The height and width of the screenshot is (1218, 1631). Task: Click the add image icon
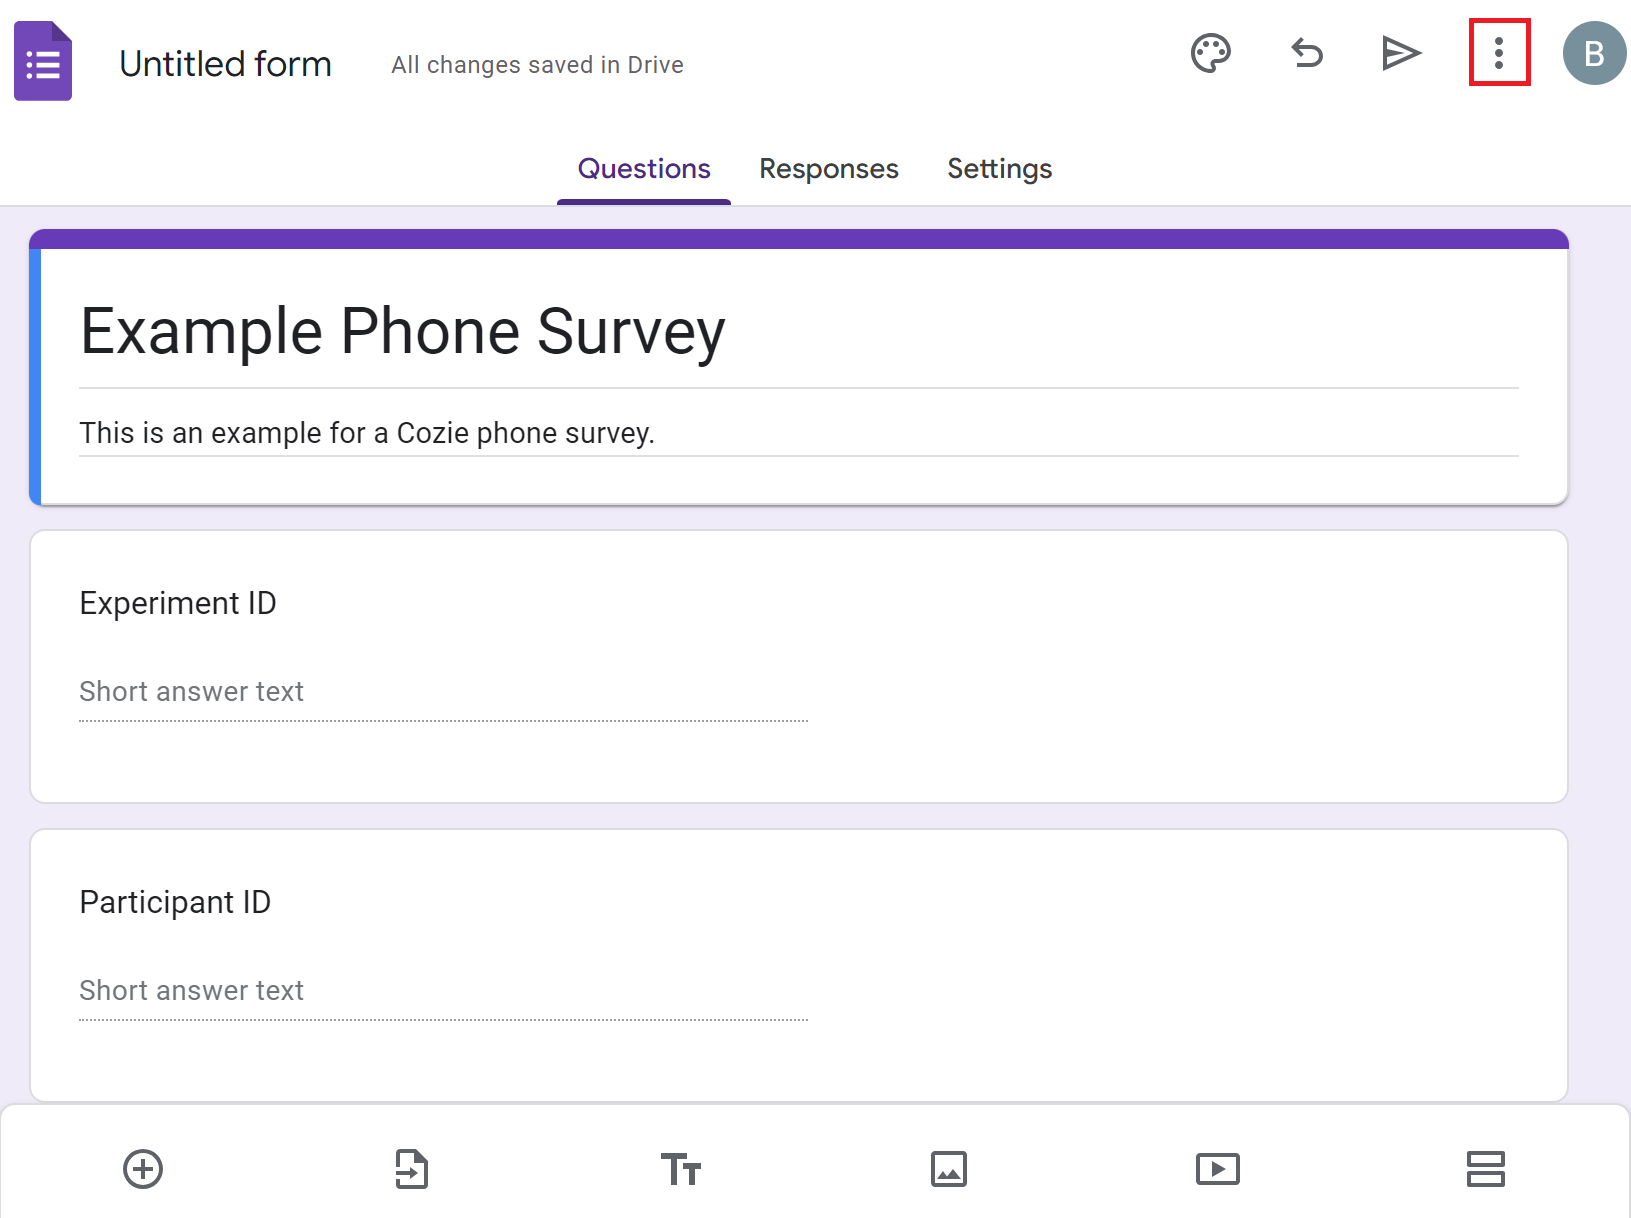[948, 1169]
